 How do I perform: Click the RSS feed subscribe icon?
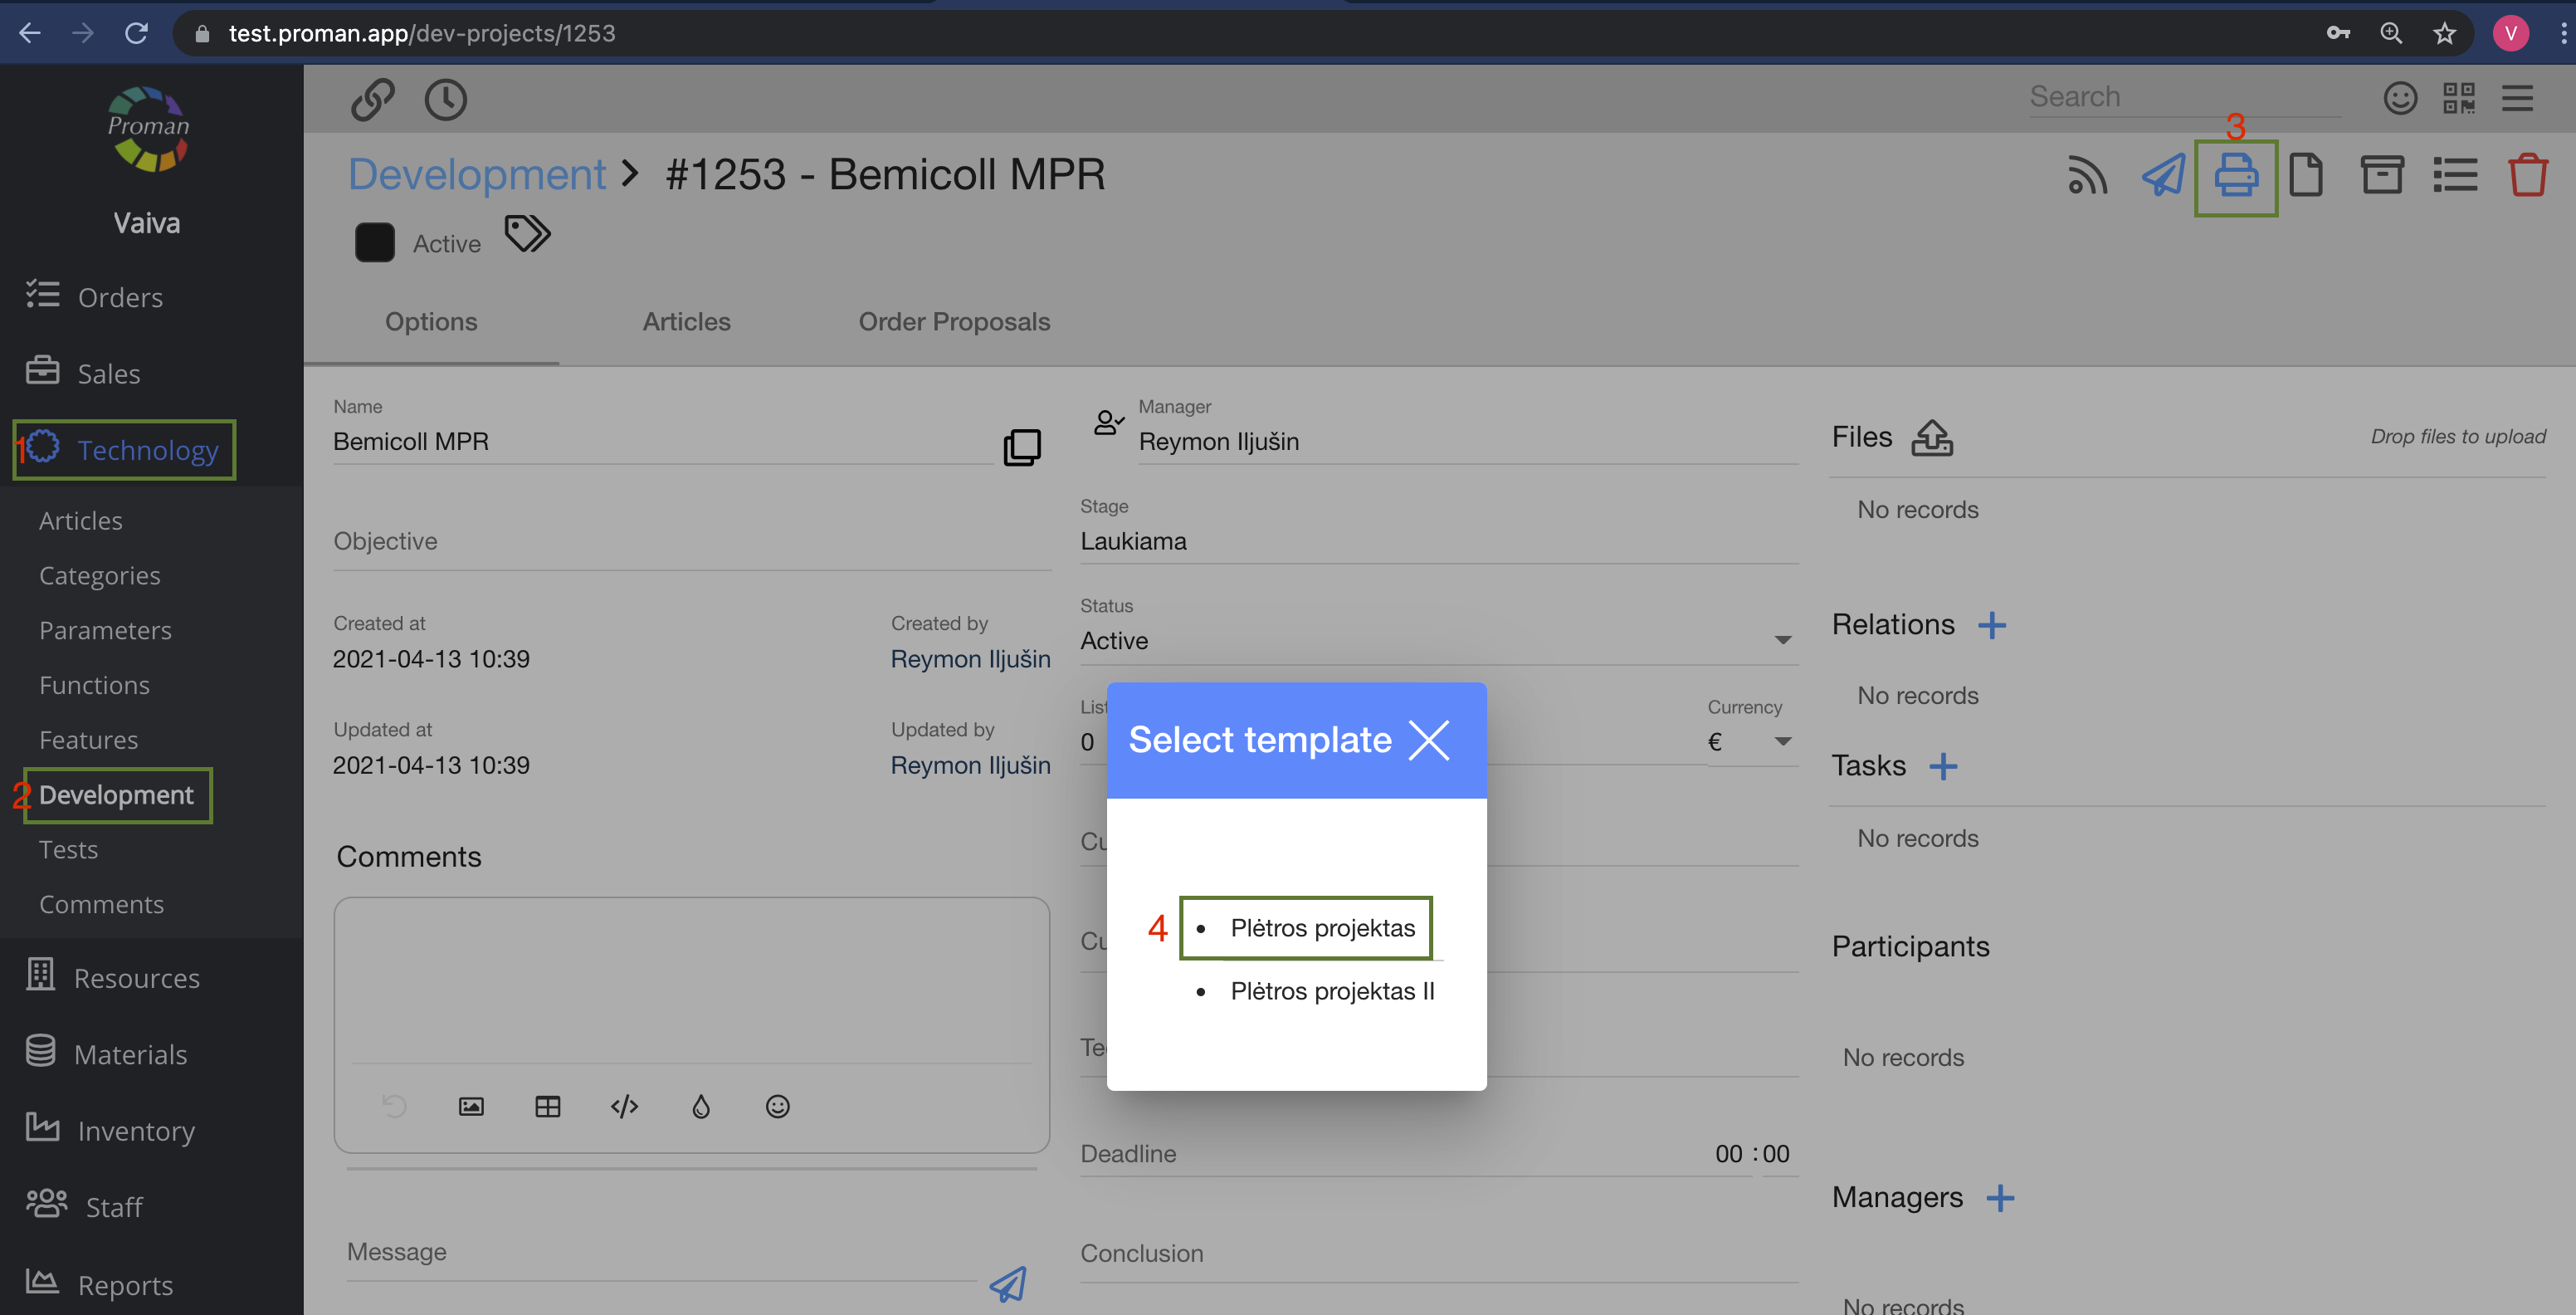click(2087, 176)
